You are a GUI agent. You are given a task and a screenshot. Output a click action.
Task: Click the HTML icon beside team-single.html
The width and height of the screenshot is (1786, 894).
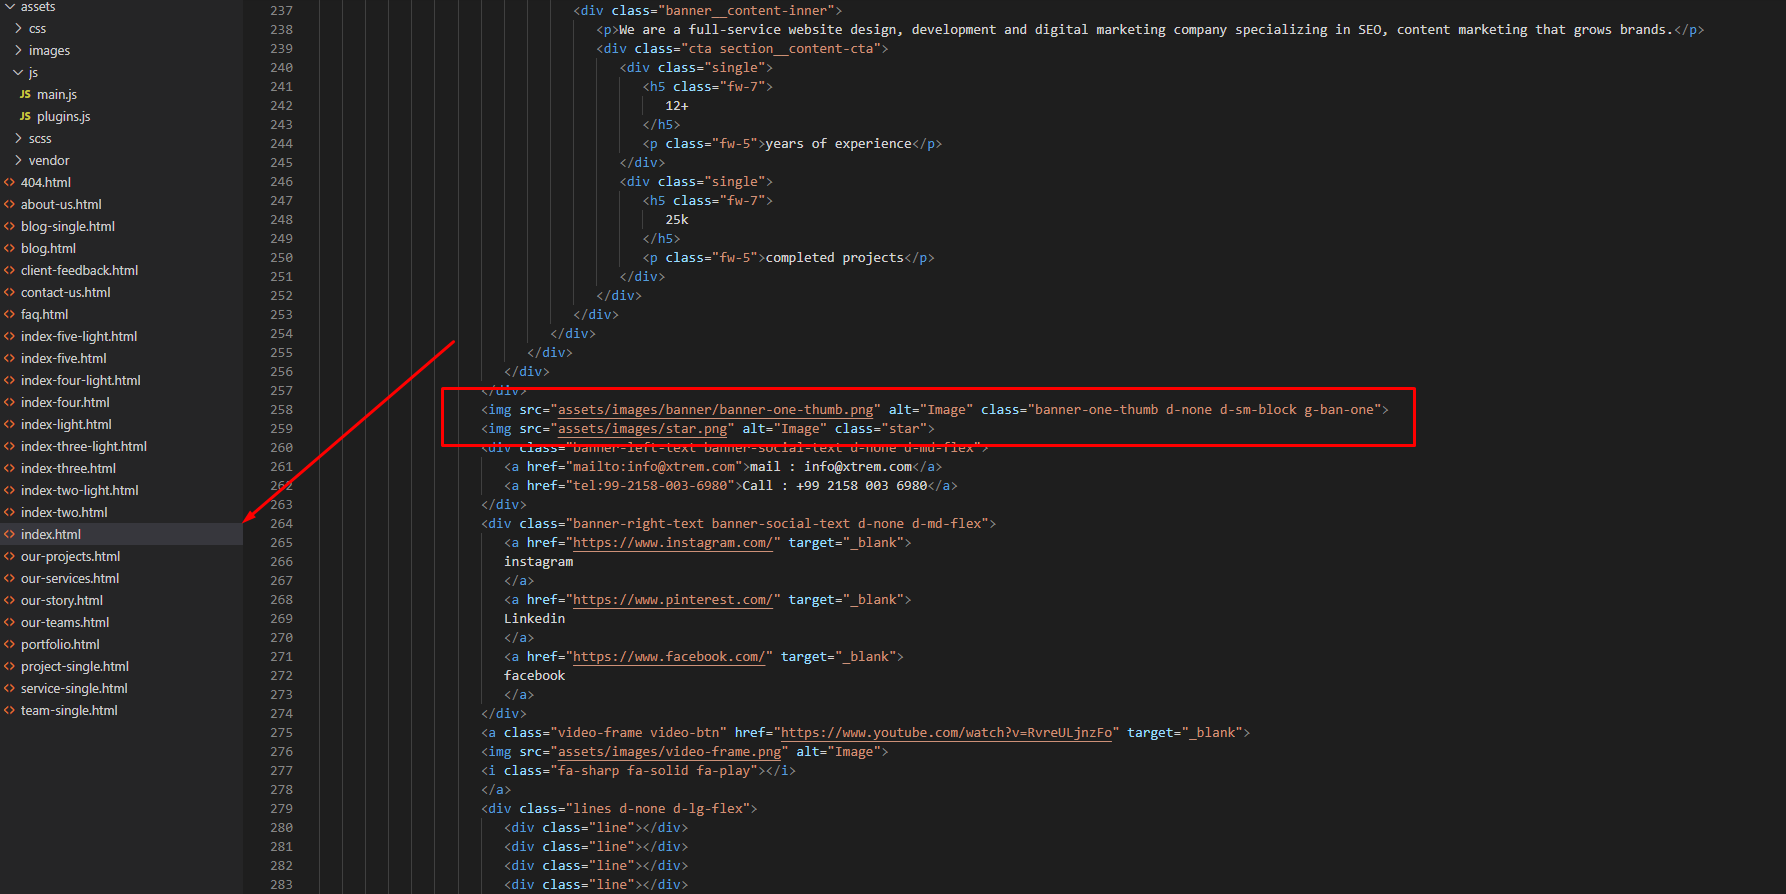tap(10, 710)
